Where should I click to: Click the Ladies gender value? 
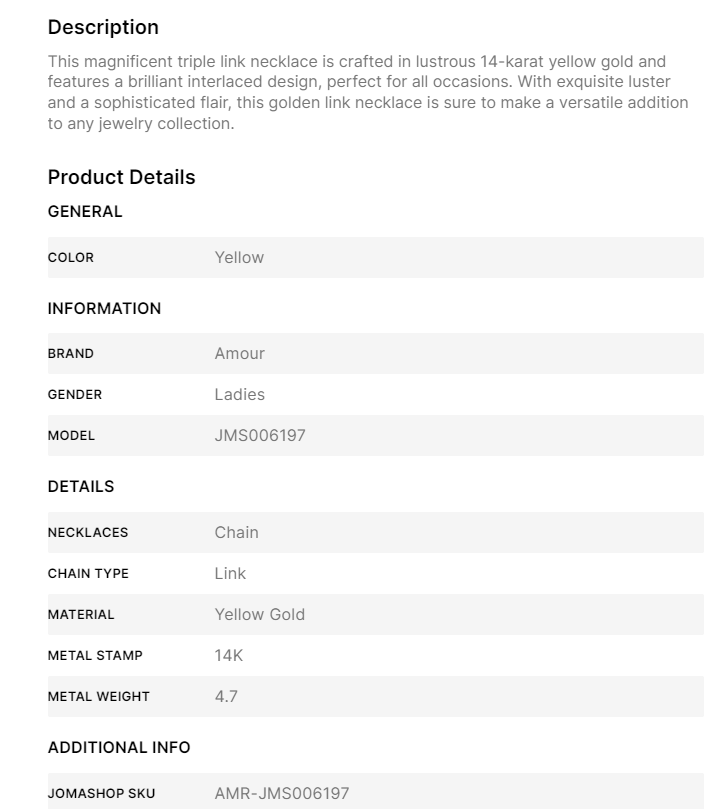[239, 395]
